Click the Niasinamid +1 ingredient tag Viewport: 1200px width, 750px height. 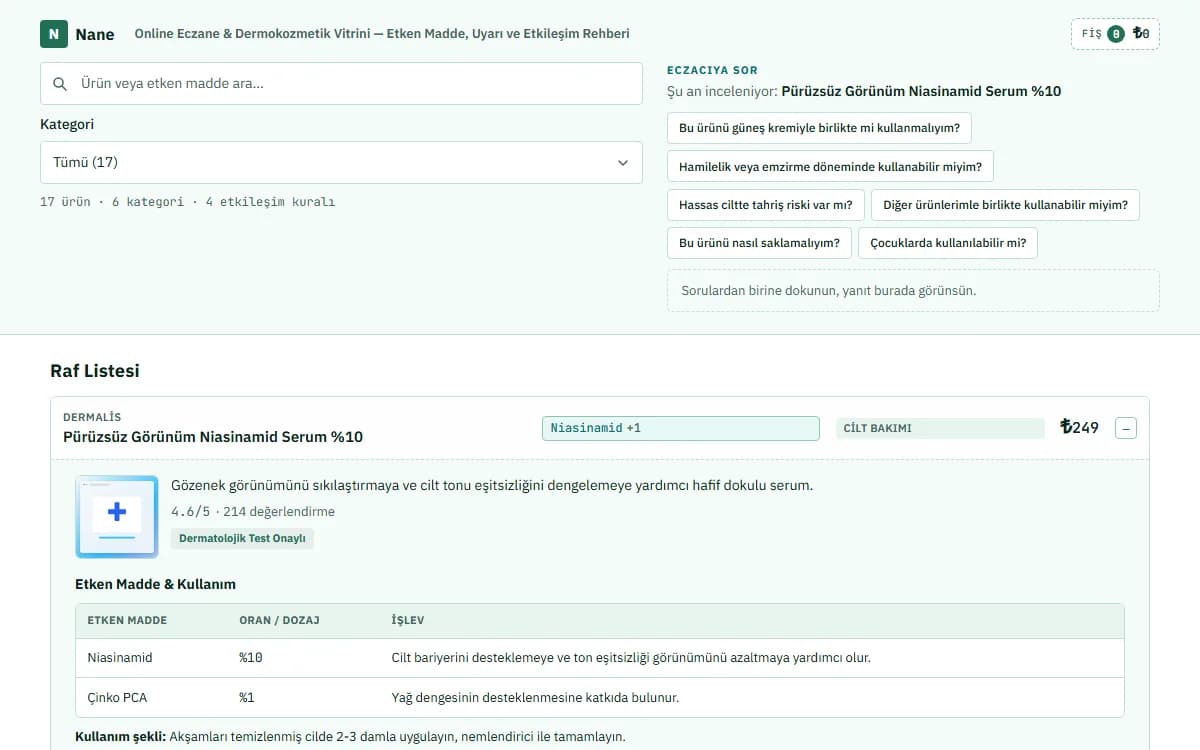coord(681,428)
